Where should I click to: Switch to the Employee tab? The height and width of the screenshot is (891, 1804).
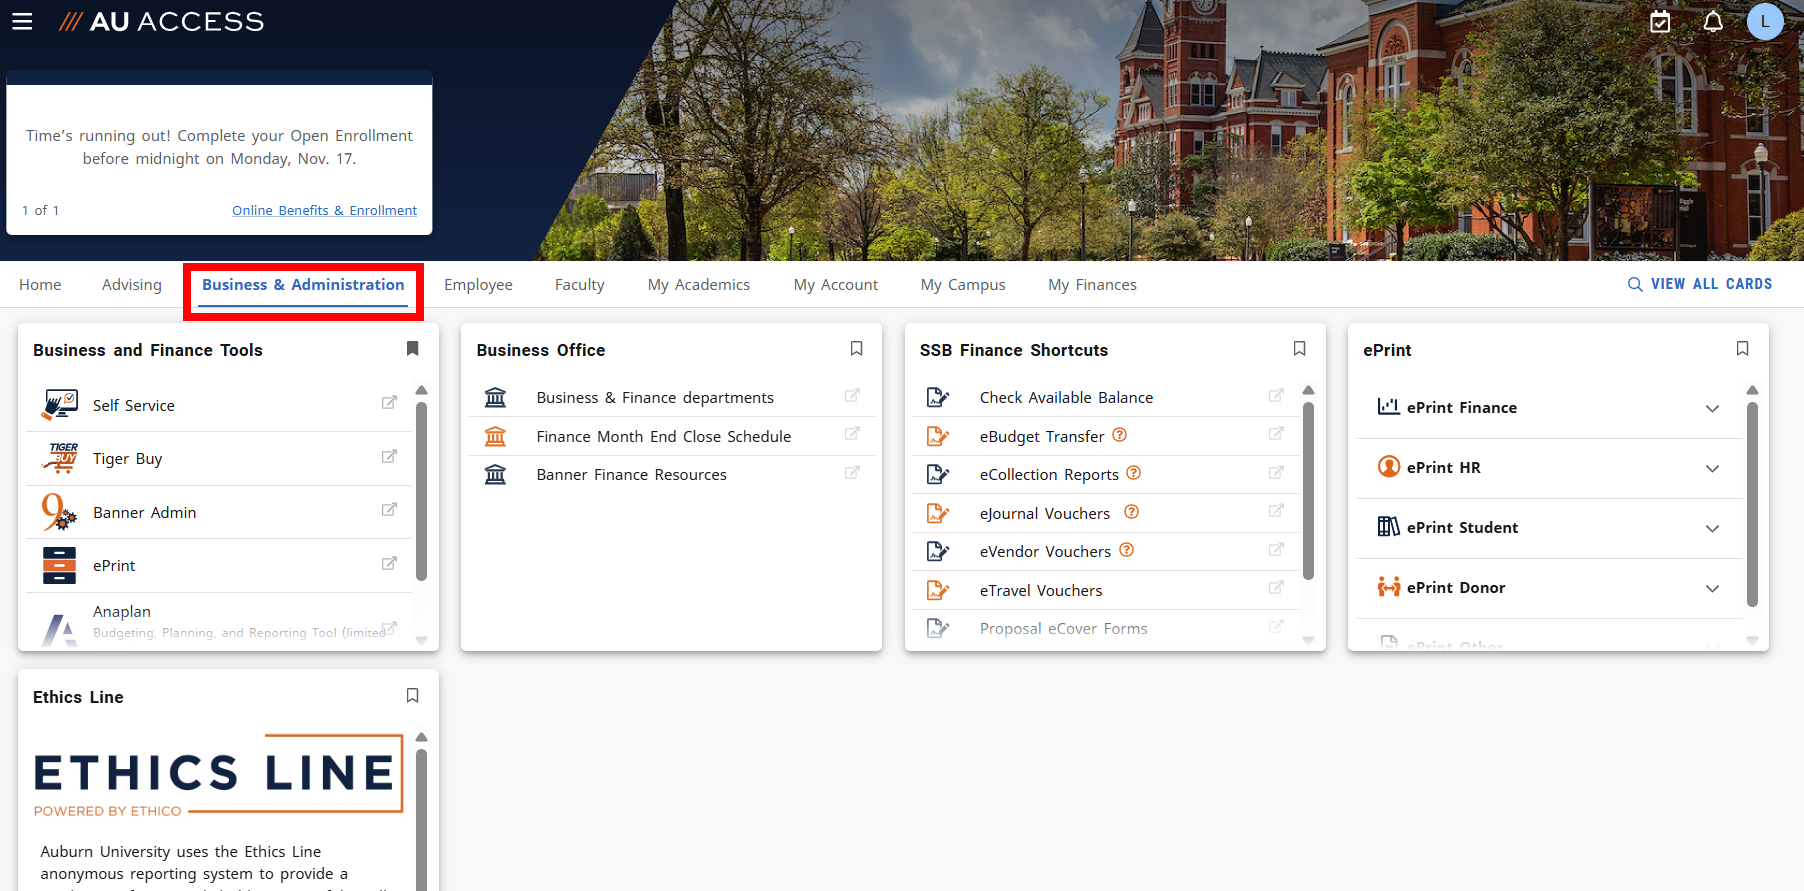(478, 285)
